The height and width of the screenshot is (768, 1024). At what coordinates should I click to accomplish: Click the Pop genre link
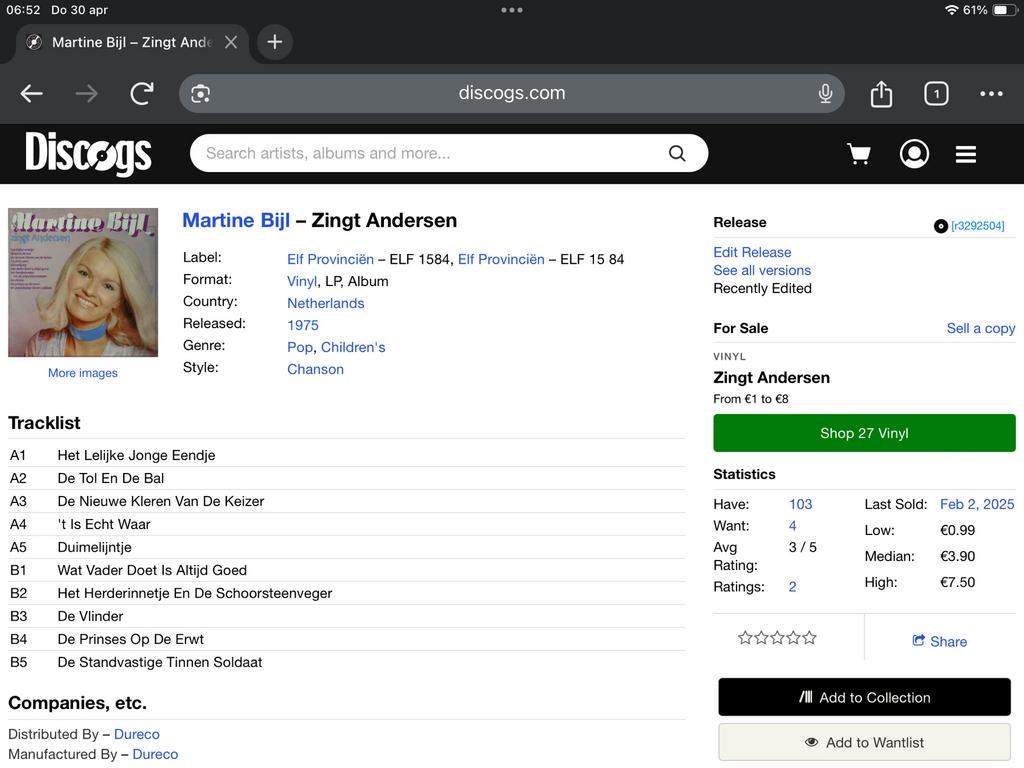(x=300, y=347)
